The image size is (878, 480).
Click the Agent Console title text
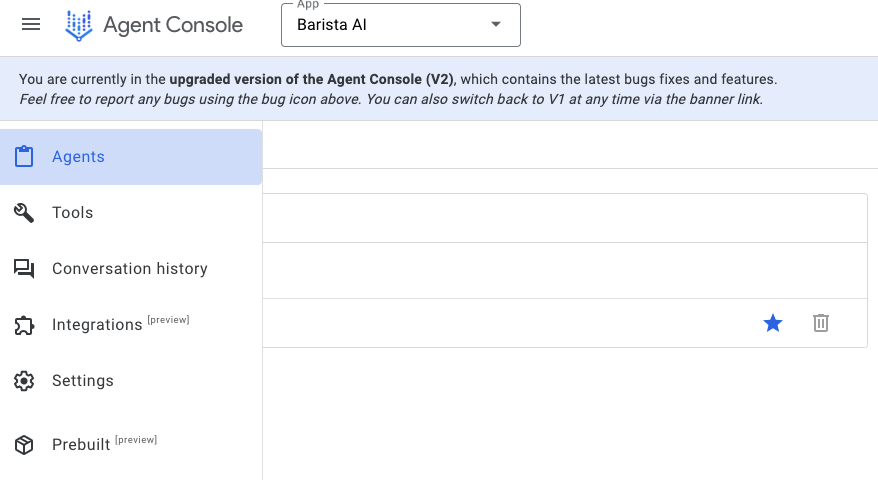173,25
